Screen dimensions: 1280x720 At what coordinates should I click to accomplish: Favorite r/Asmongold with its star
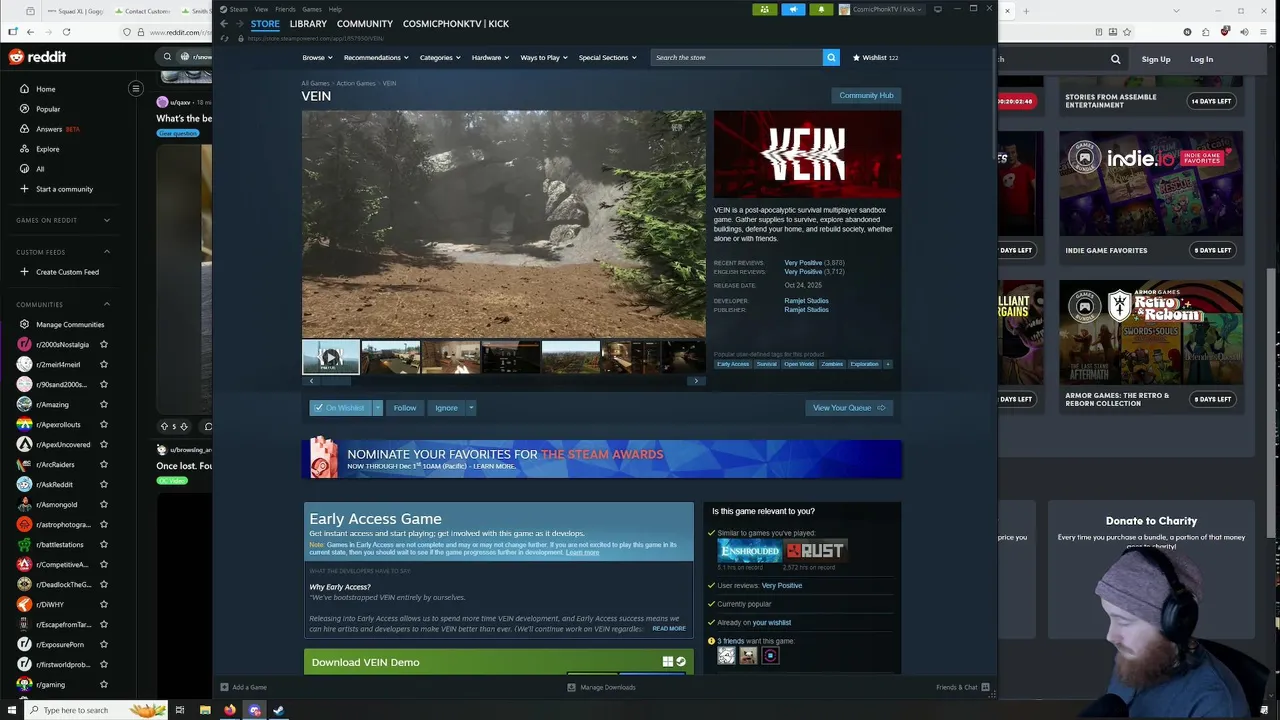104,504
